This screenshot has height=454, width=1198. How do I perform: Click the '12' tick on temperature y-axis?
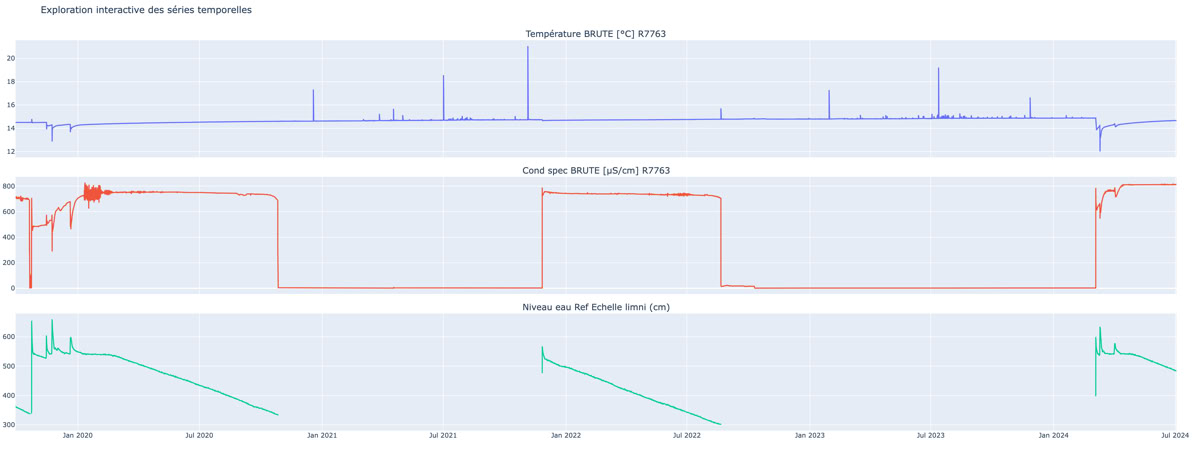pos(10,152)
